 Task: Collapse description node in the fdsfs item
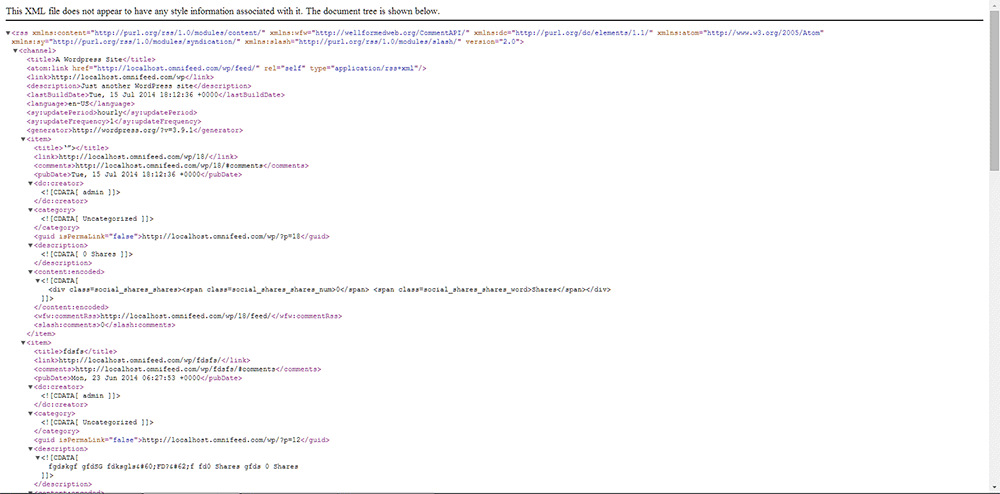[31, 449]
